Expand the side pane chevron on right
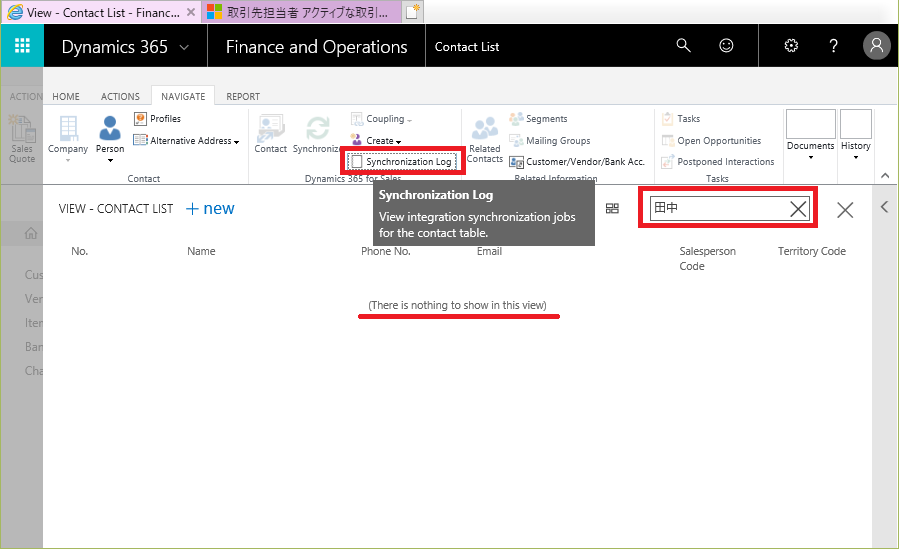 coord(885,207)
